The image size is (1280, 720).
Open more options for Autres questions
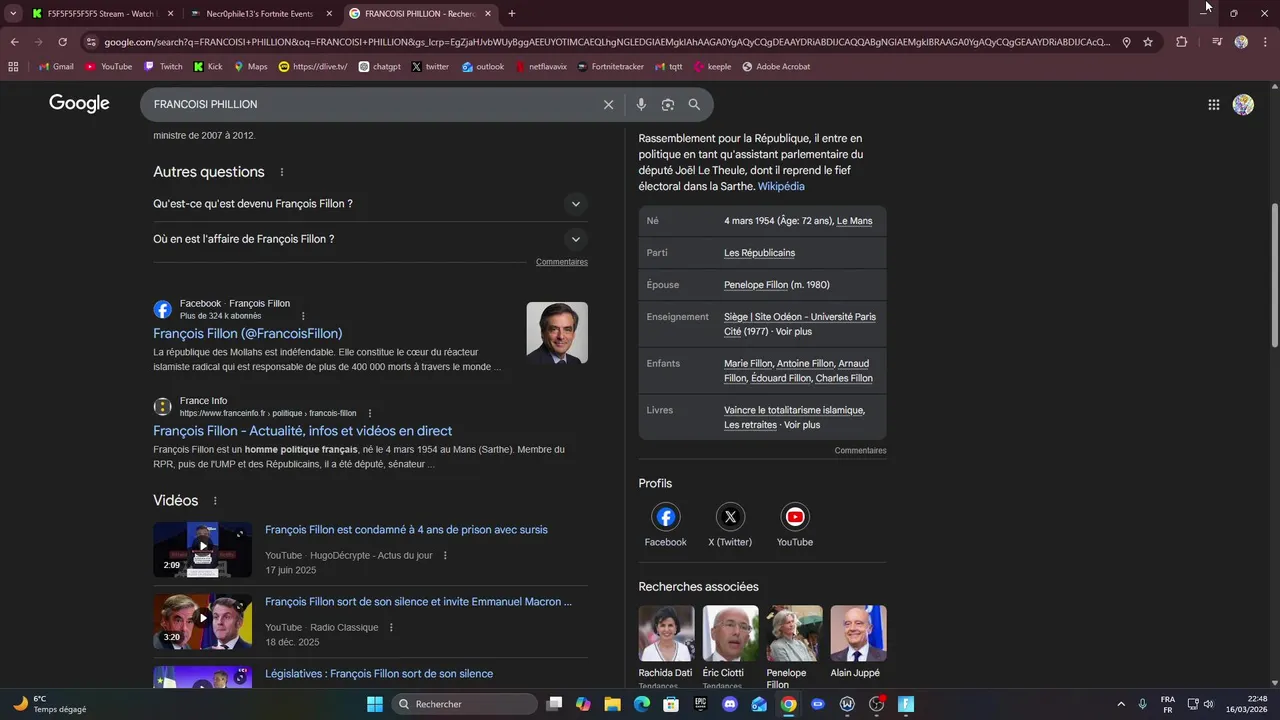[282, 172]
